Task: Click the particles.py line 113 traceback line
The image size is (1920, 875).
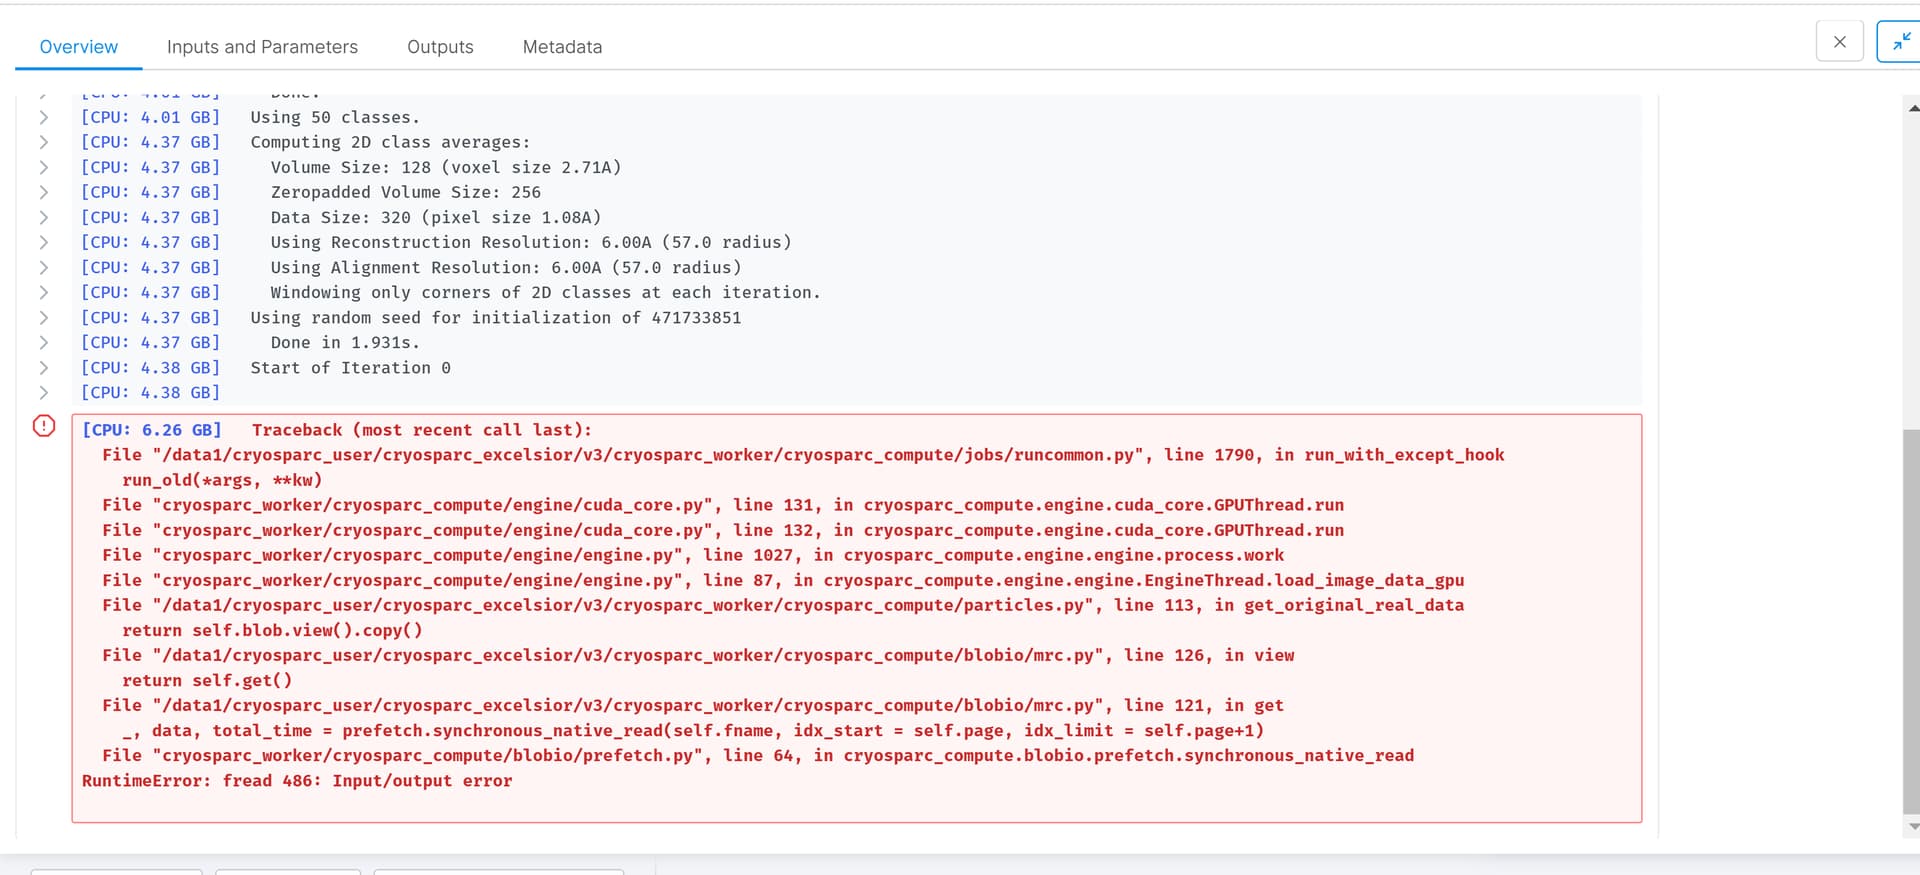Action: pyautogui.click(x=783, y=605)
